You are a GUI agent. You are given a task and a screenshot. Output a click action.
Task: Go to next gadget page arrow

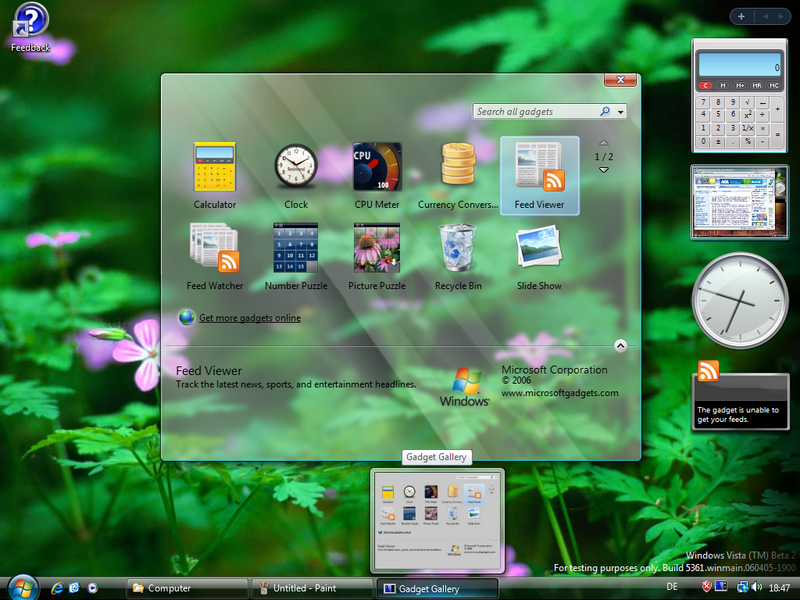[604, 170]
